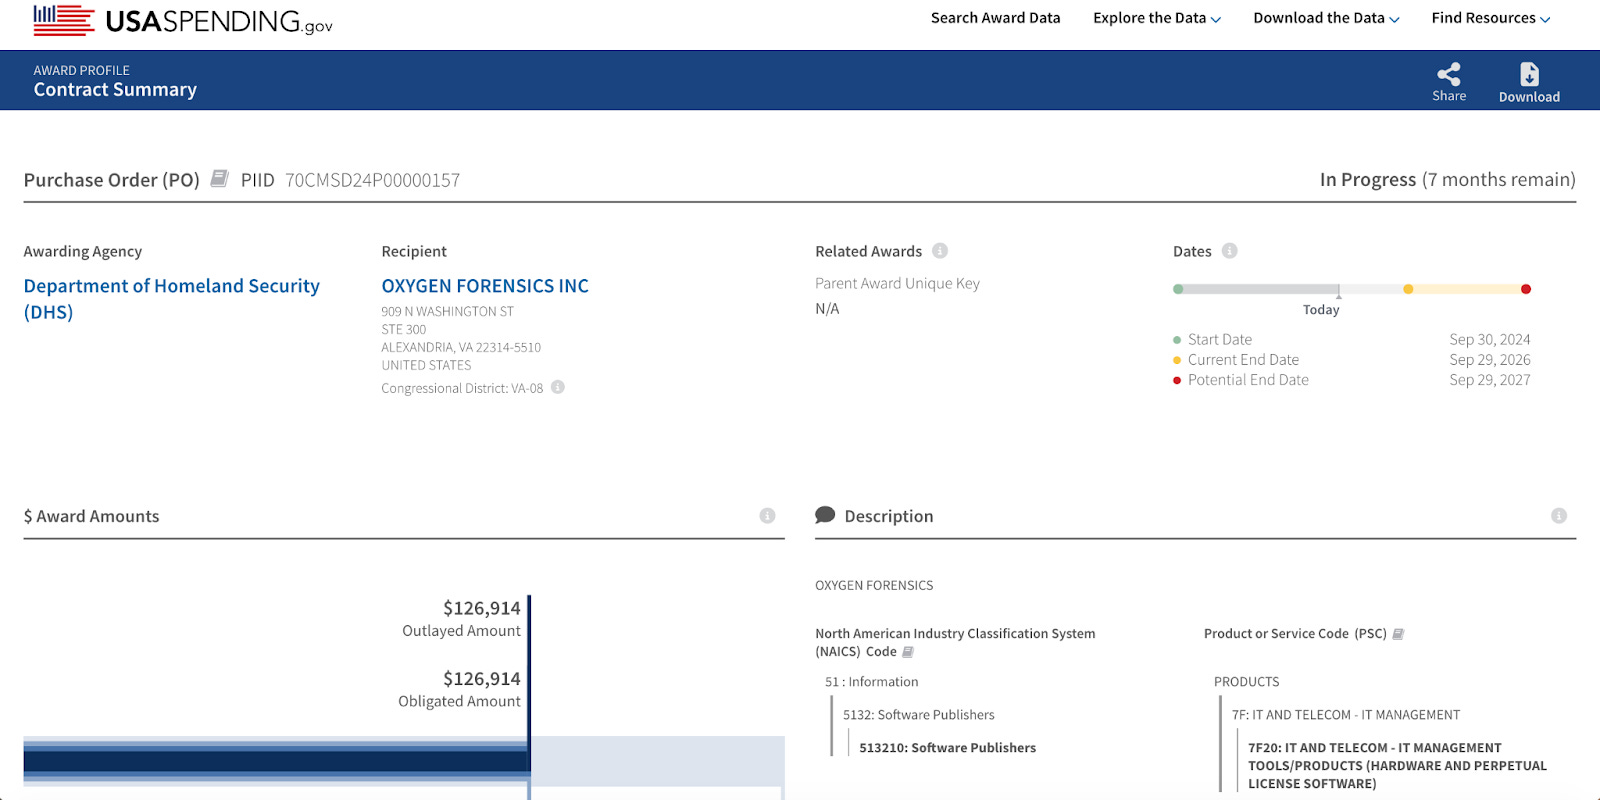The height and width of the screenshot is (800, 1600).
Task: Click the USAspending.gov site title
Action: point(219,21)
